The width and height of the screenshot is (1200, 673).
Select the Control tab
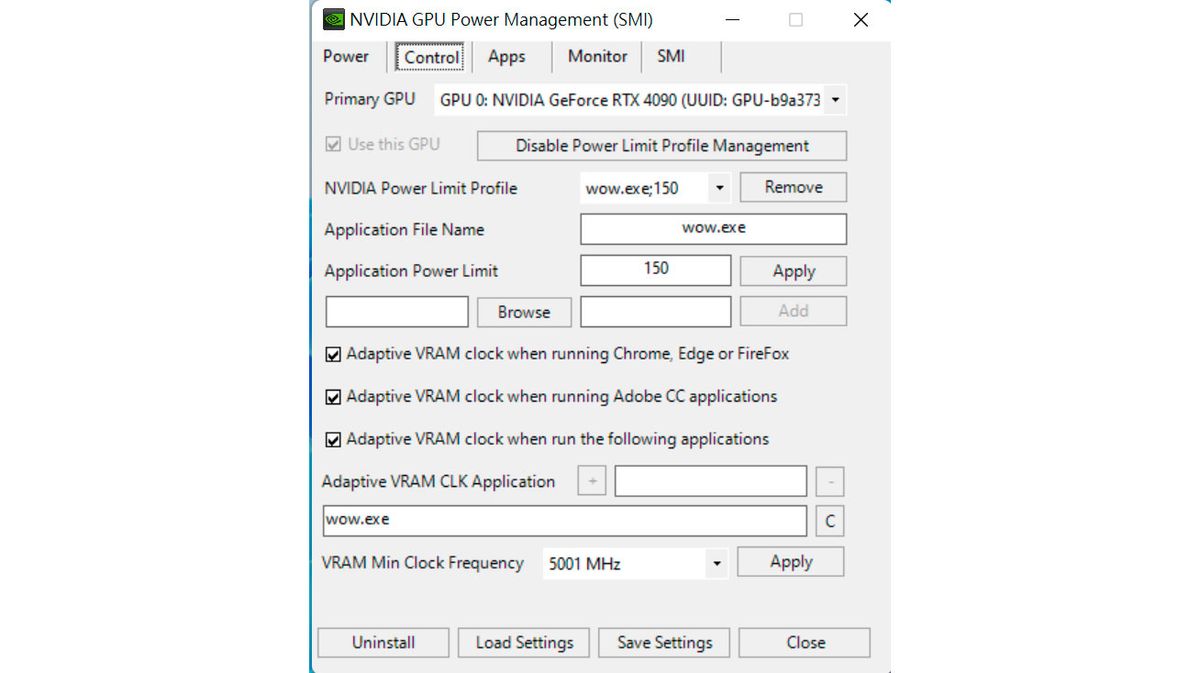tap(432, 57)
